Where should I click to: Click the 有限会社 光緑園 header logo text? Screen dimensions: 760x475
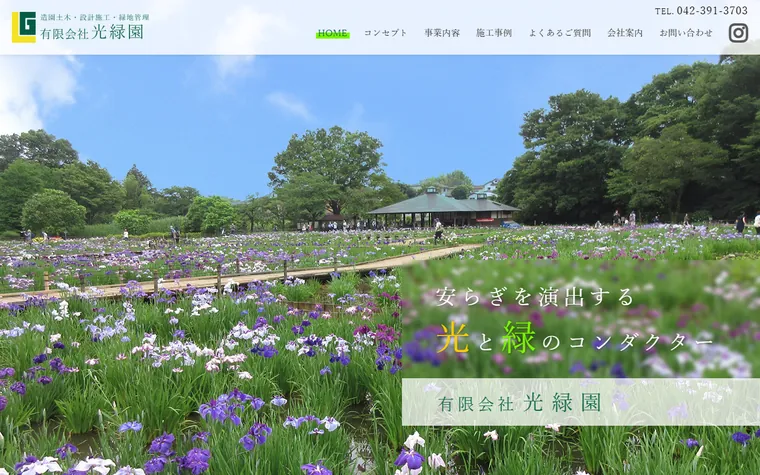(92, 33)
